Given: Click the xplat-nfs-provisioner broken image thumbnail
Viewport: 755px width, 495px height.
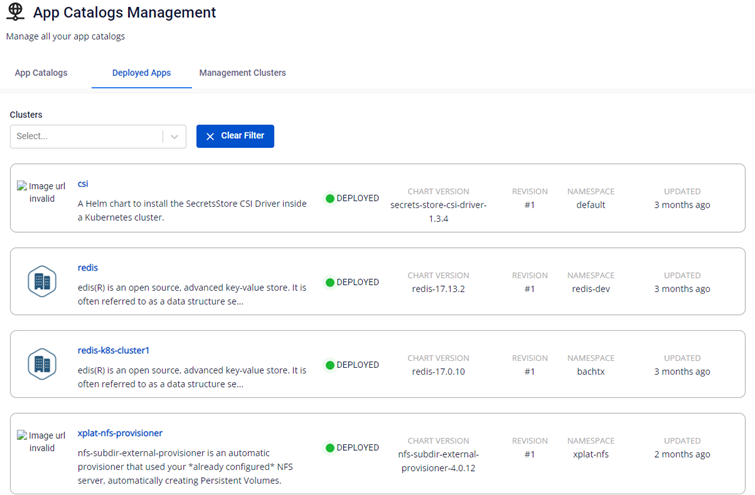Looking at the screenshot, I should (x=38, y=441).
